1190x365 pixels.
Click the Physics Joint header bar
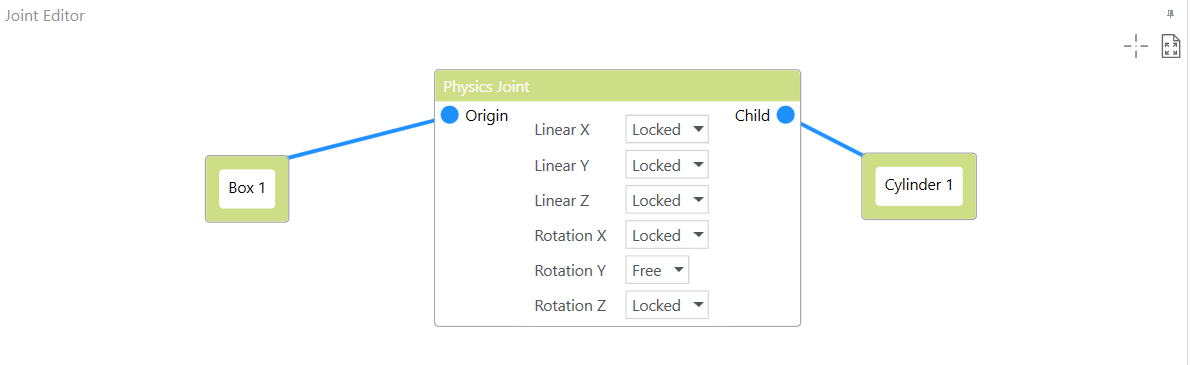[617, 87]
